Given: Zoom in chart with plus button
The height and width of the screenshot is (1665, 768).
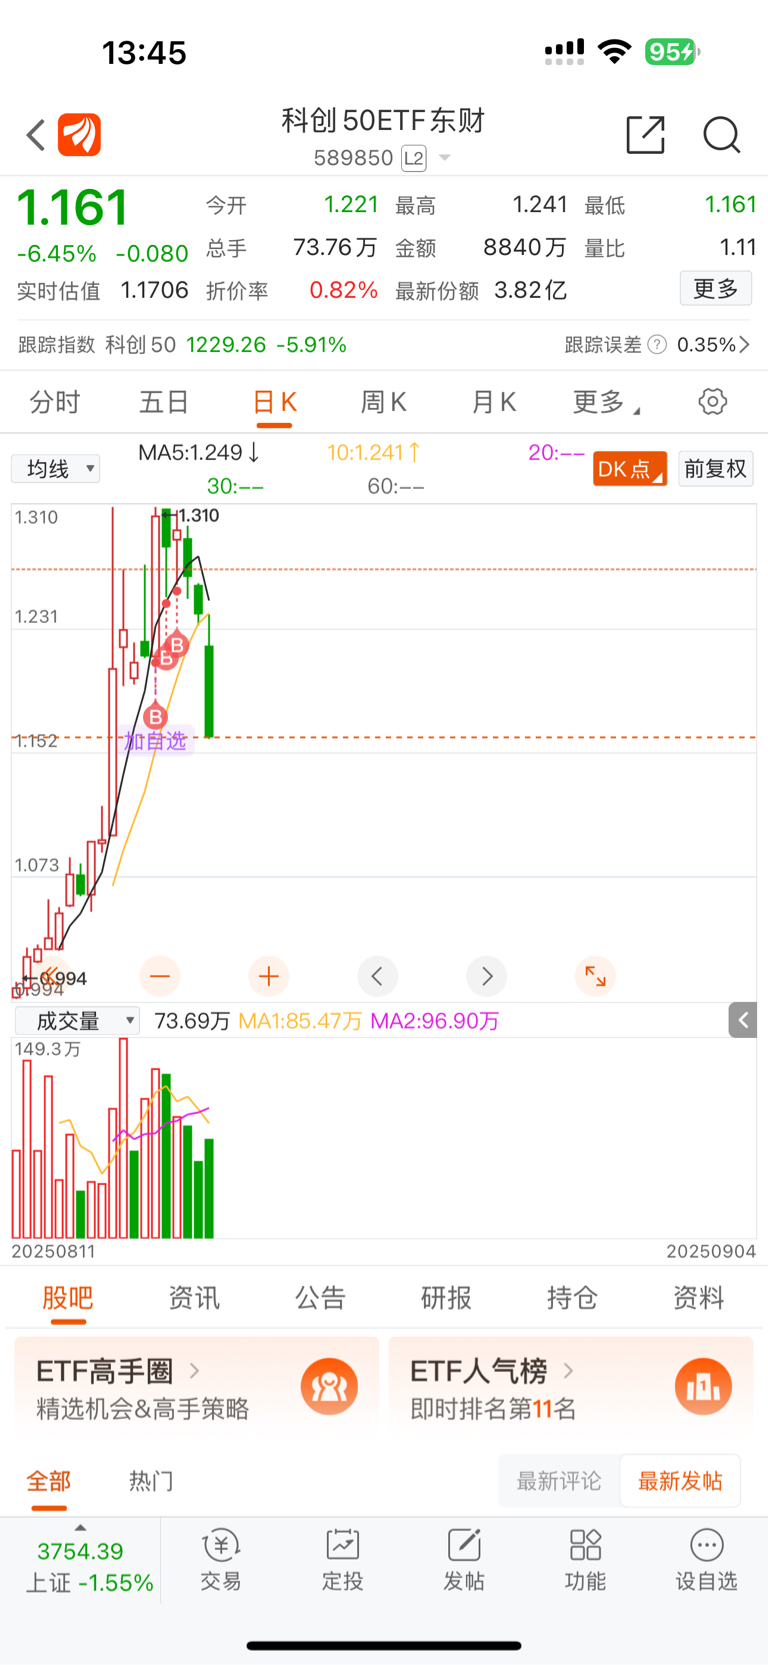Looking at the screenshot, I should pos(268,976).
